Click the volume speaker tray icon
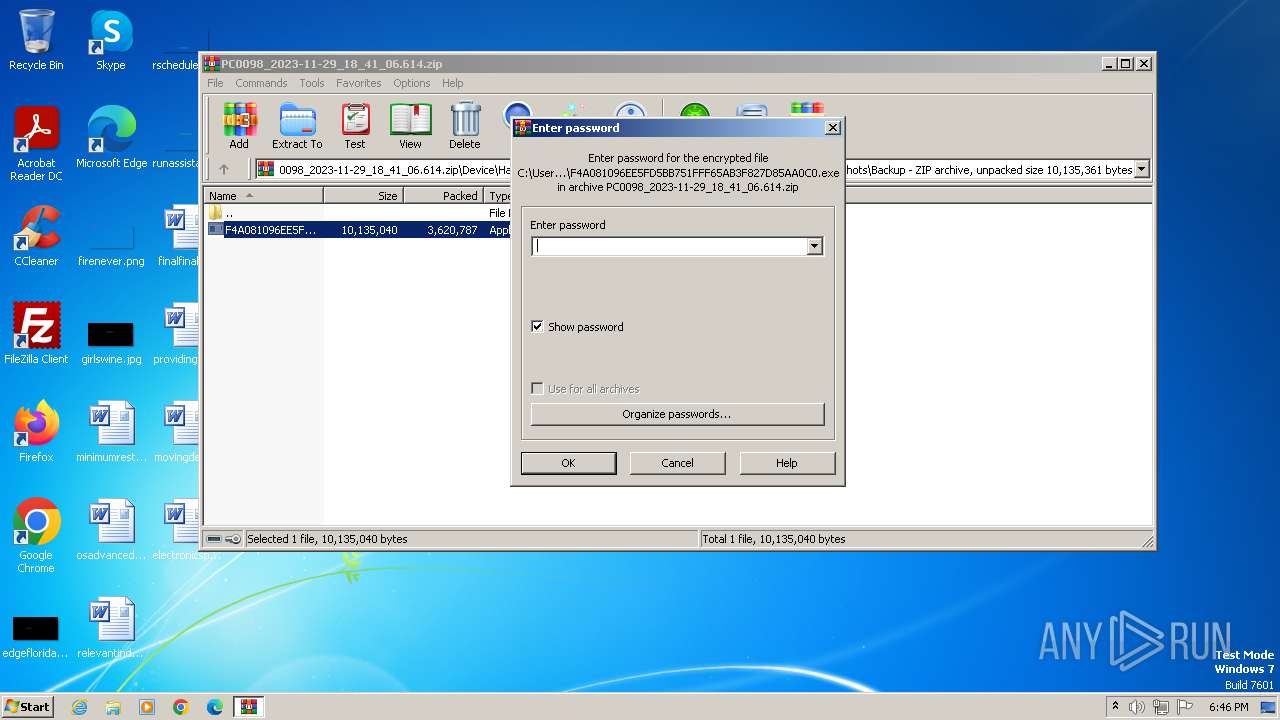 pos(1137,707)
